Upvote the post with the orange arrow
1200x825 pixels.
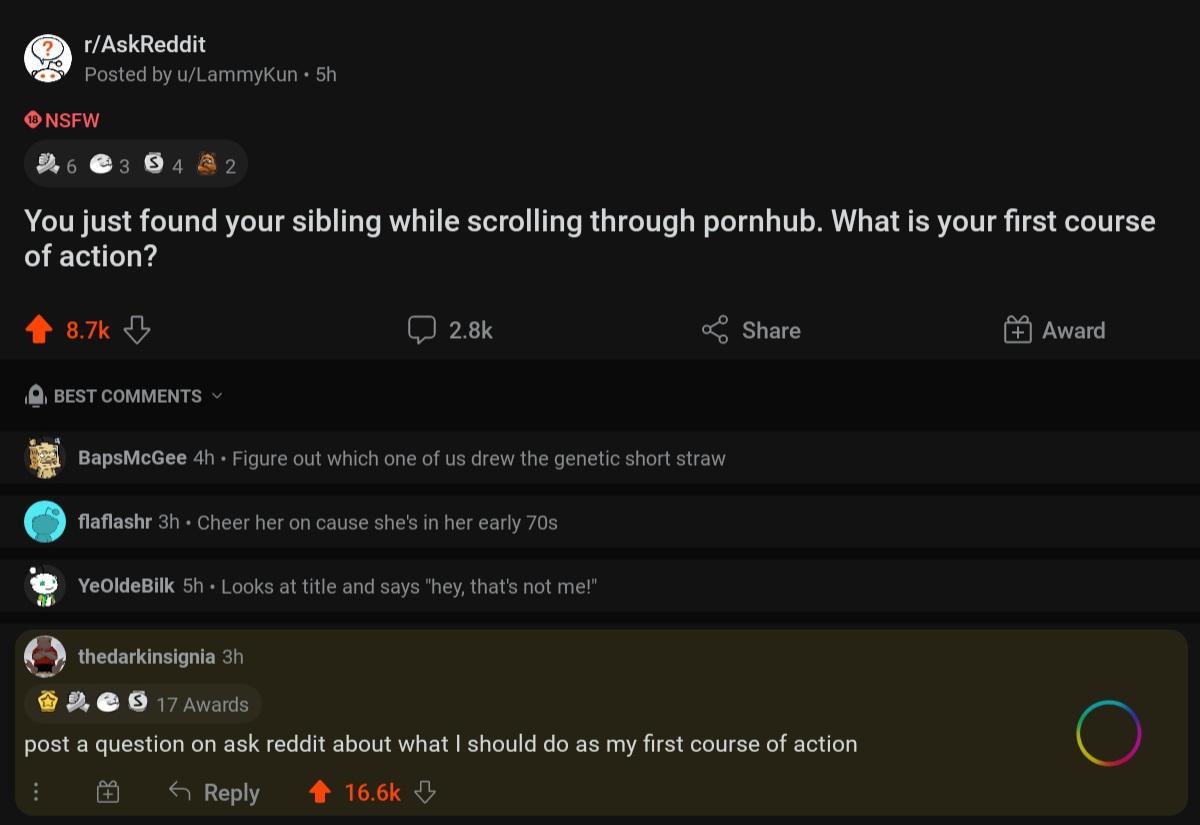40,329
